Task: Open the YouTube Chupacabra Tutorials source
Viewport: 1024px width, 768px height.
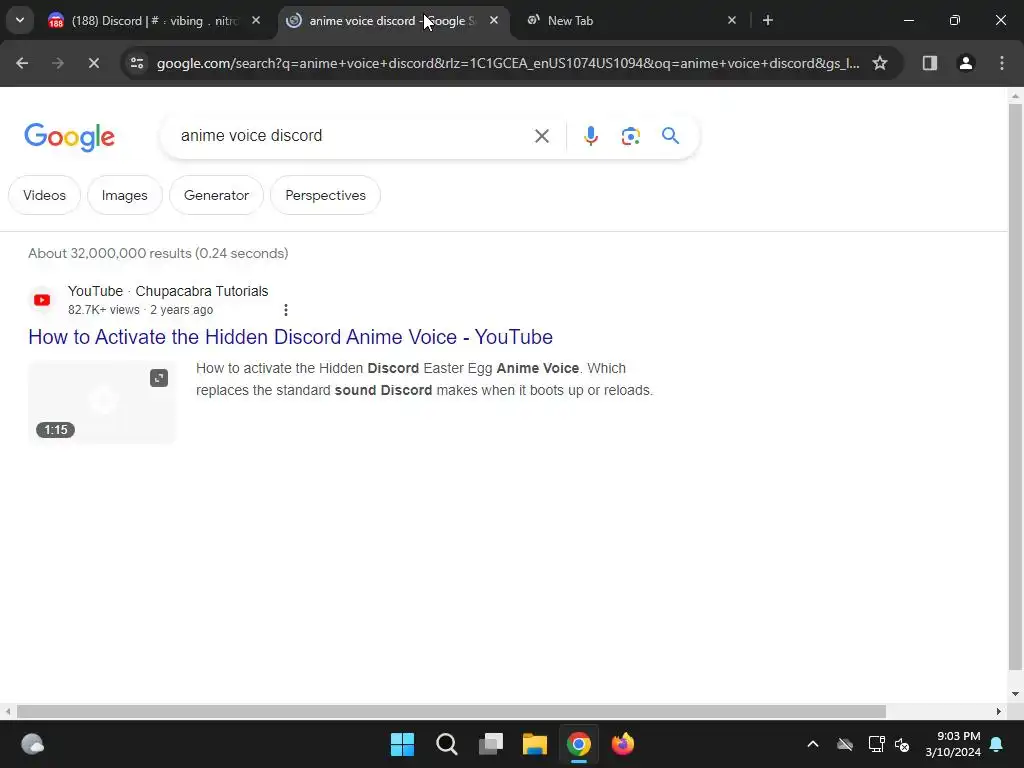Action: click(x=168, y=291)
